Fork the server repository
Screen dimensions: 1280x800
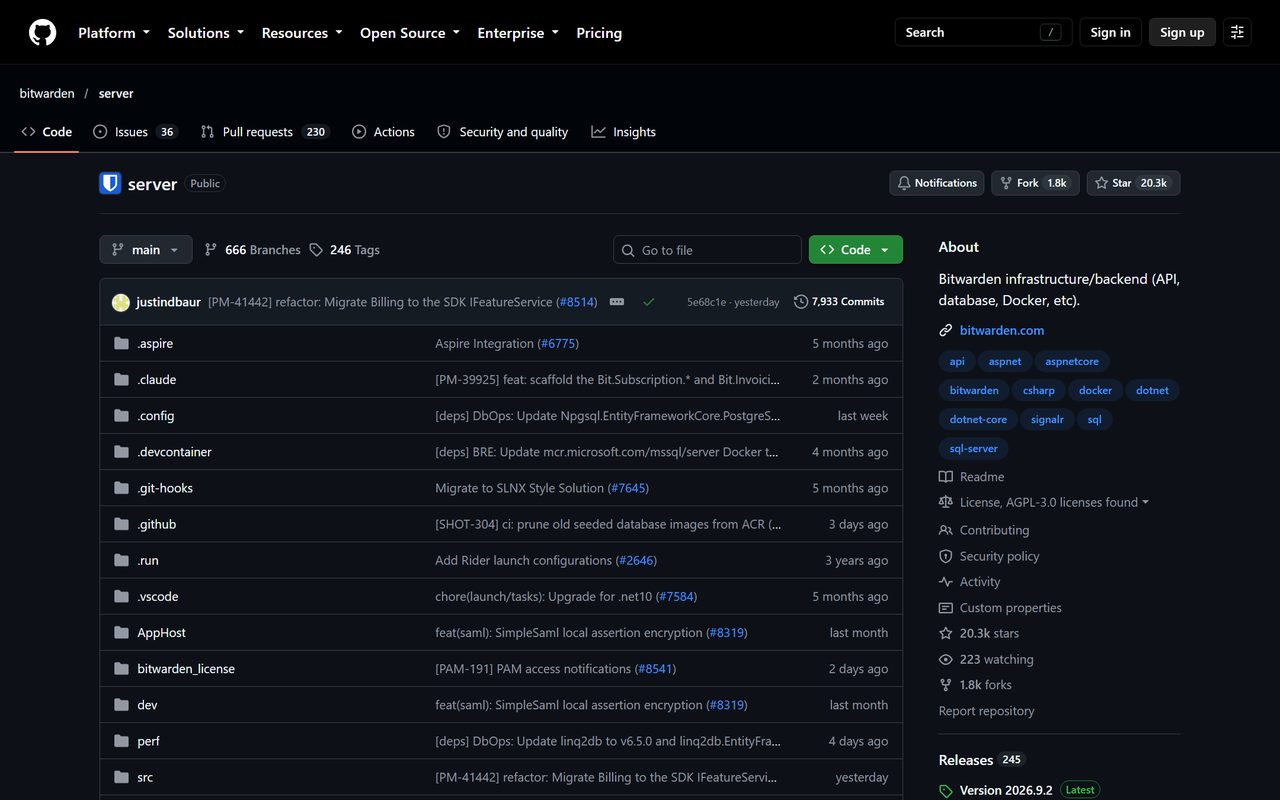(1035, 183)
